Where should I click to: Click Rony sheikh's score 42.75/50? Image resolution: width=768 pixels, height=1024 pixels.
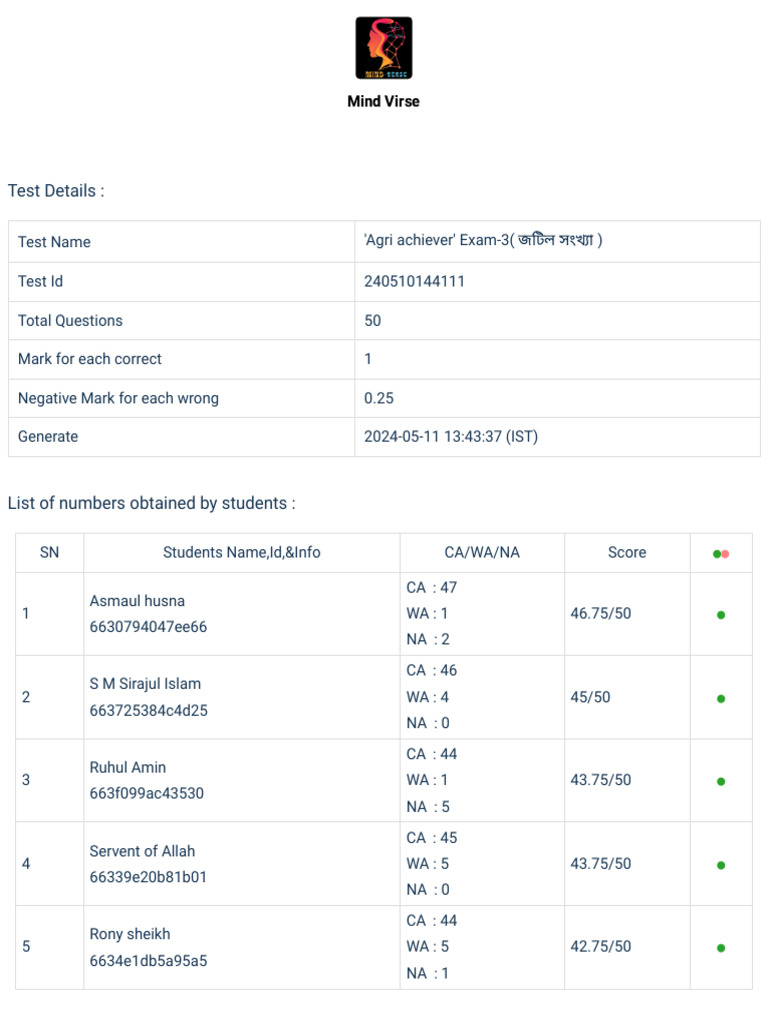click(601, 946)
